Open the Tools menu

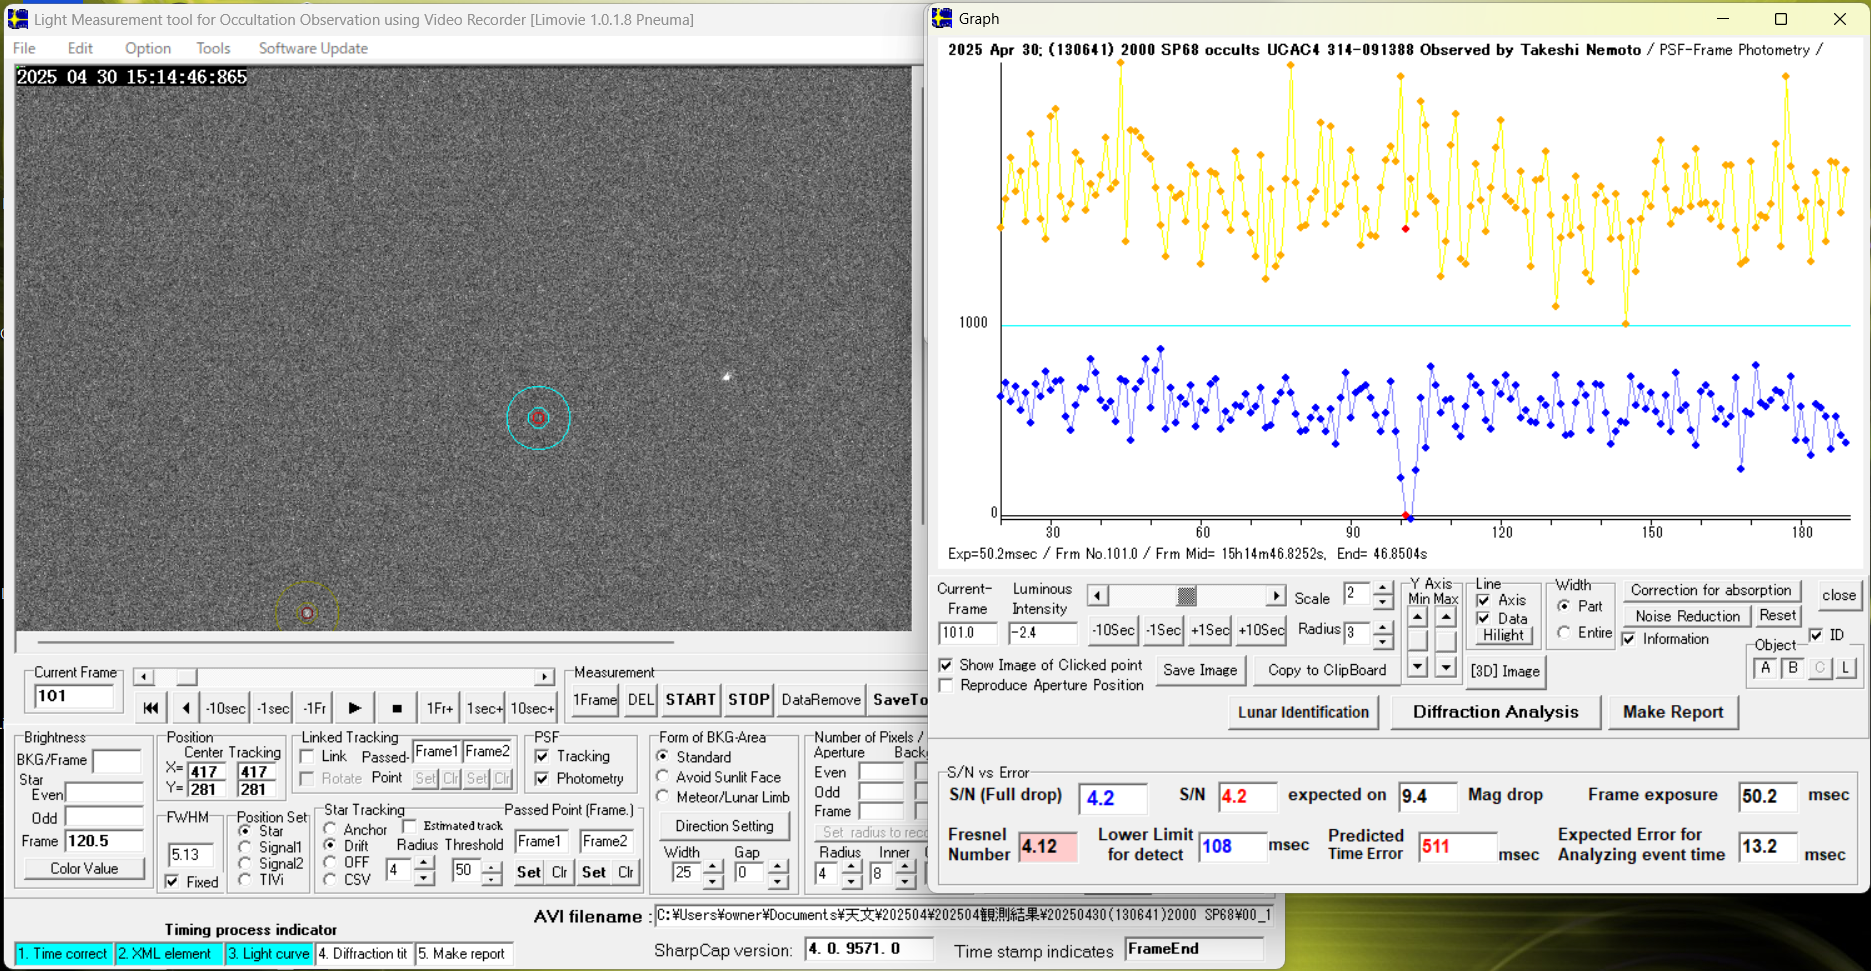213,48
